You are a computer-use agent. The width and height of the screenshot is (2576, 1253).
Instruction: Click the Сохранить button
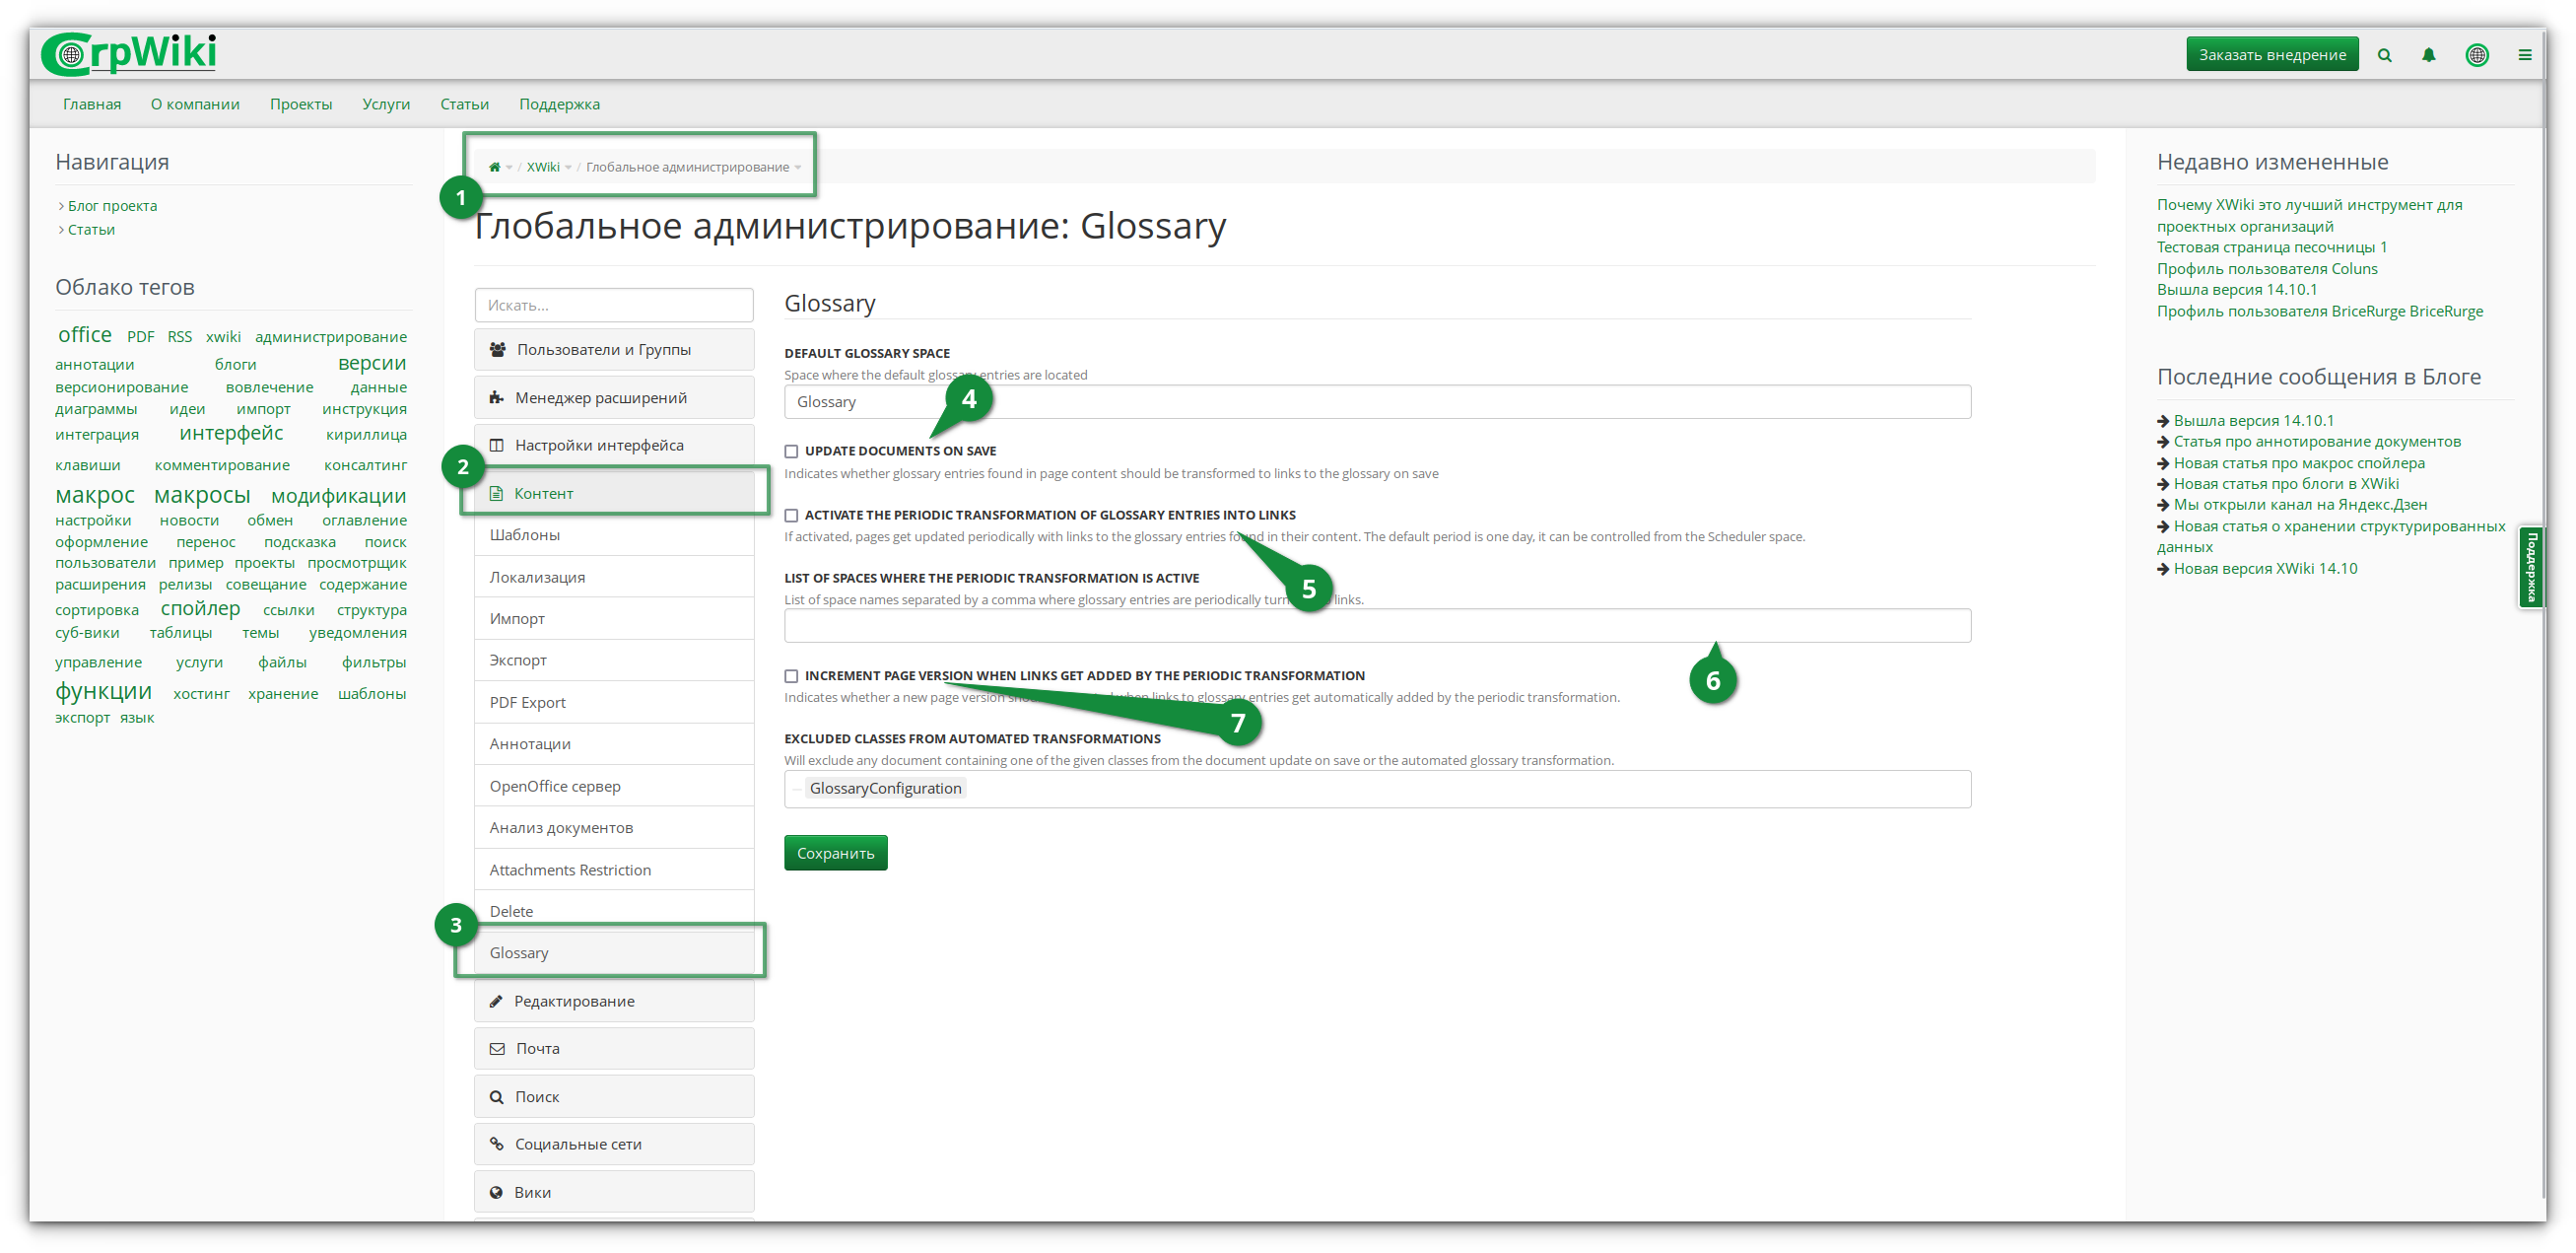(x=835, y=854)
